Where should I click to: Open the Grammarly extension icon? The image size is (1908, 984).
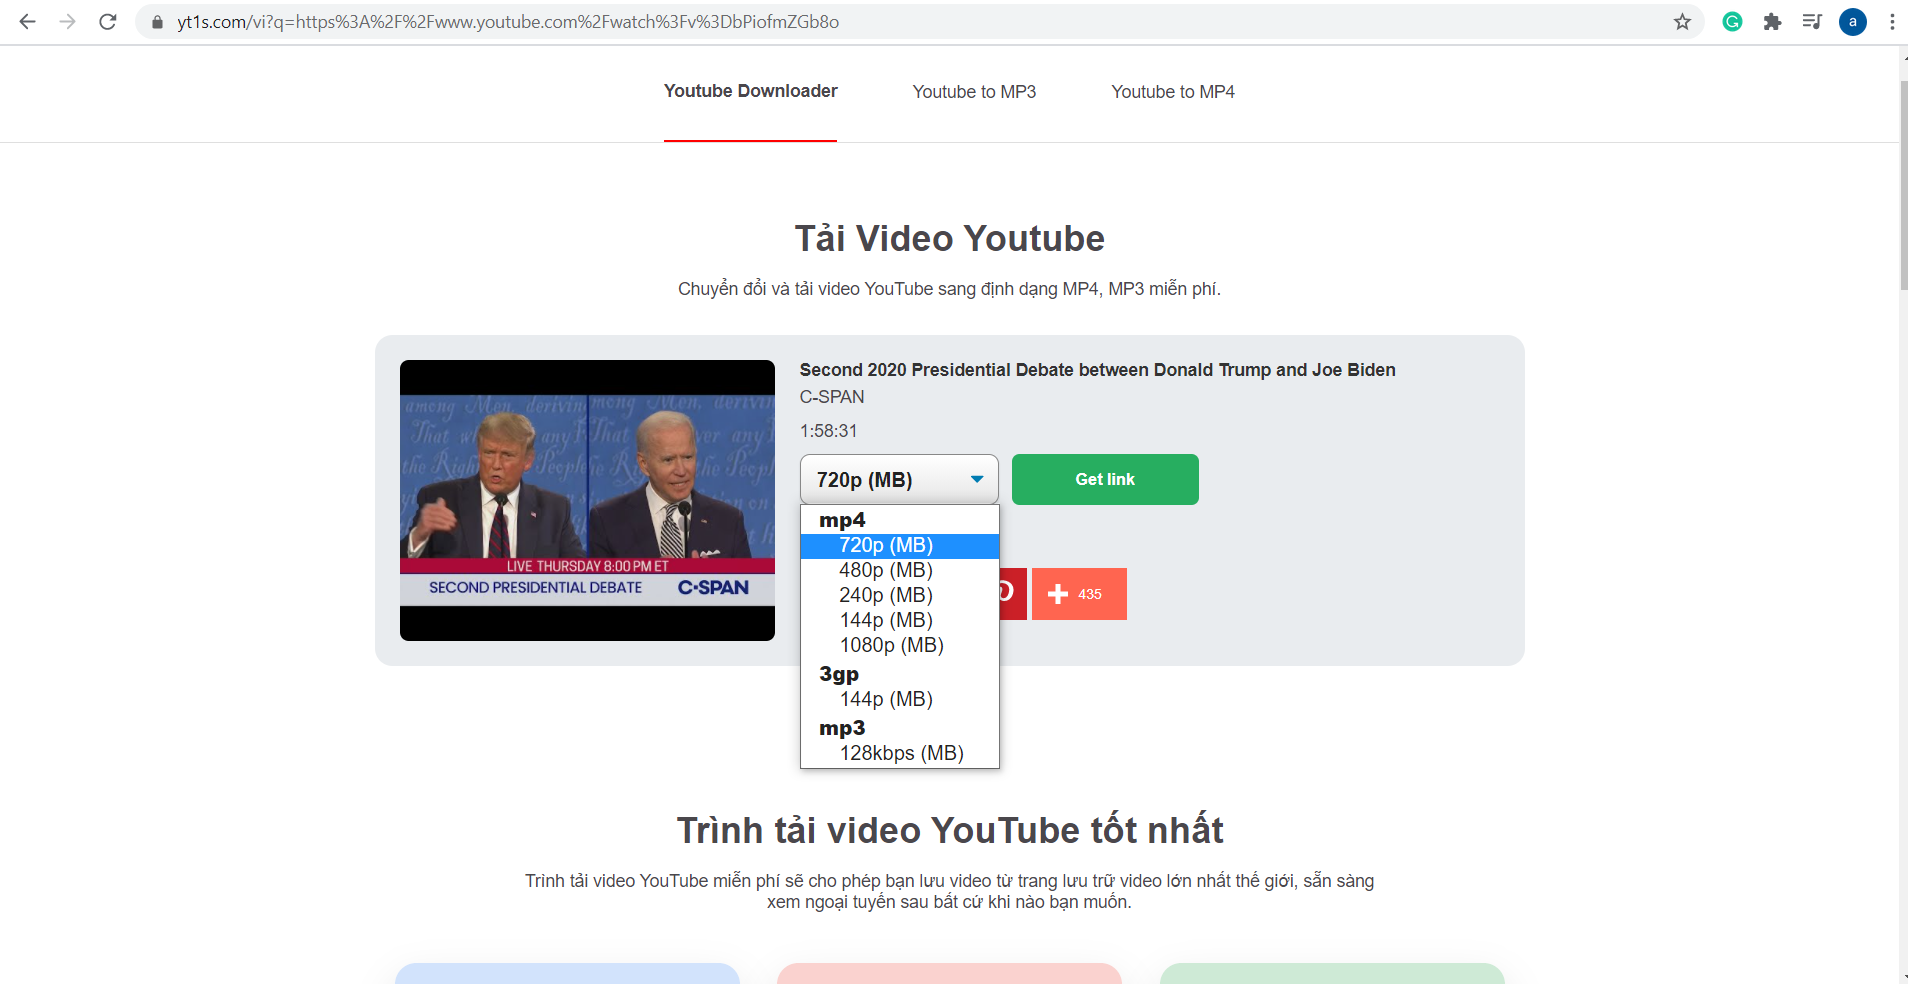tap(1733, 21)
